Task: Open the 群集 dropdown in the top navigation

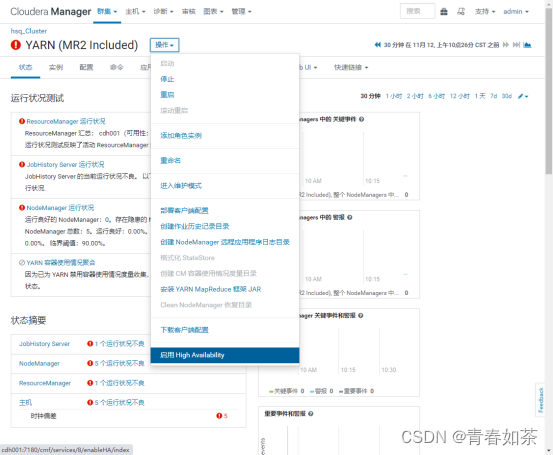Action: pyautogui.click(x=107, y=12)
